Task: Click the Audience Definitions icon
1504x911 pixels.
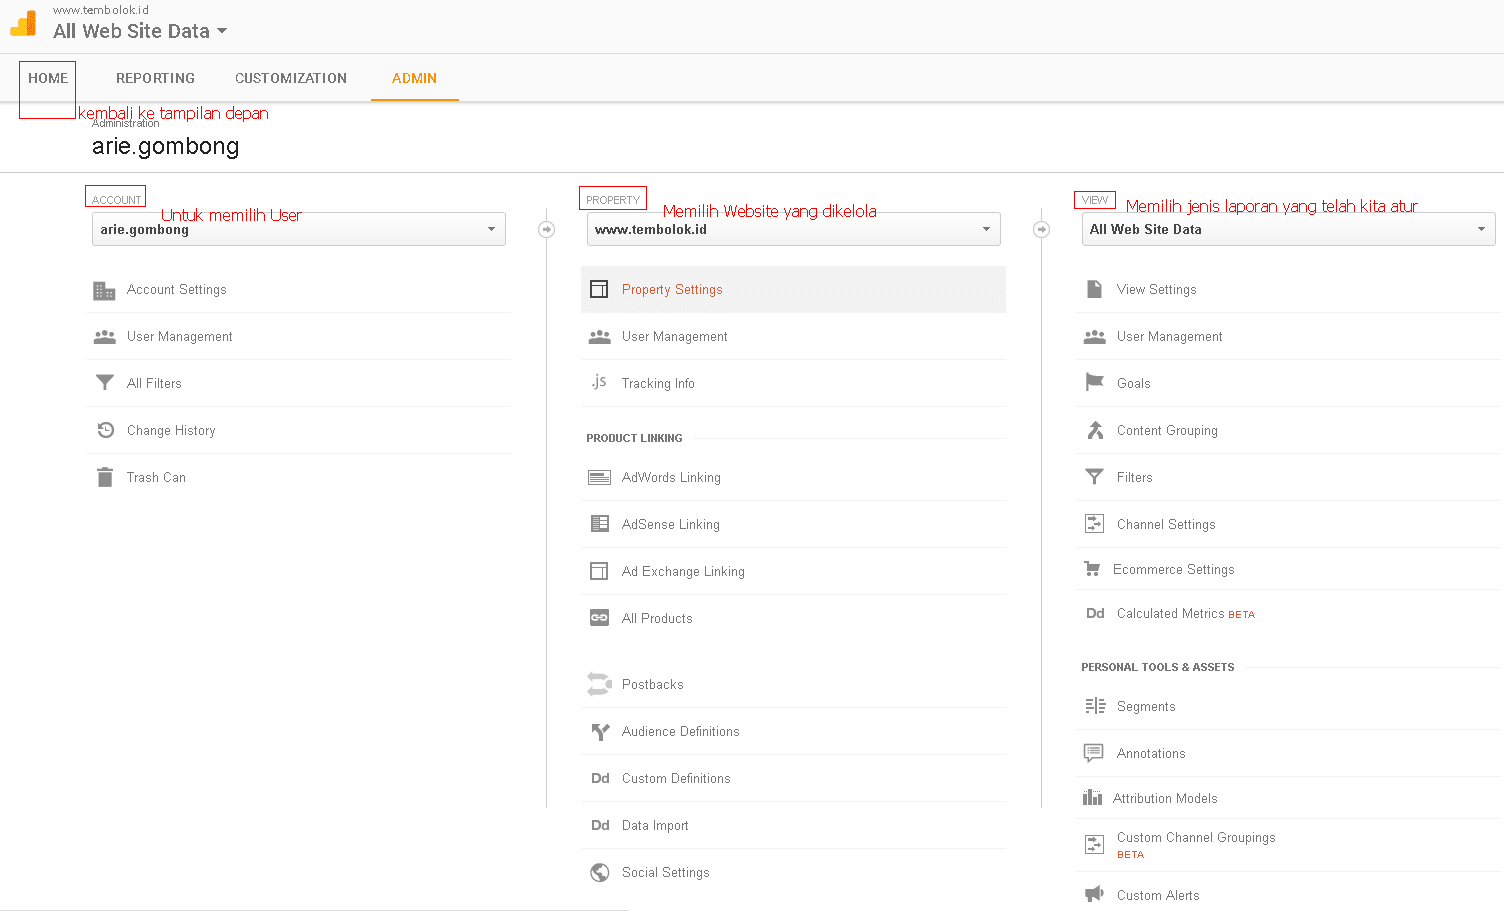Action: click(x=600, y=731)
